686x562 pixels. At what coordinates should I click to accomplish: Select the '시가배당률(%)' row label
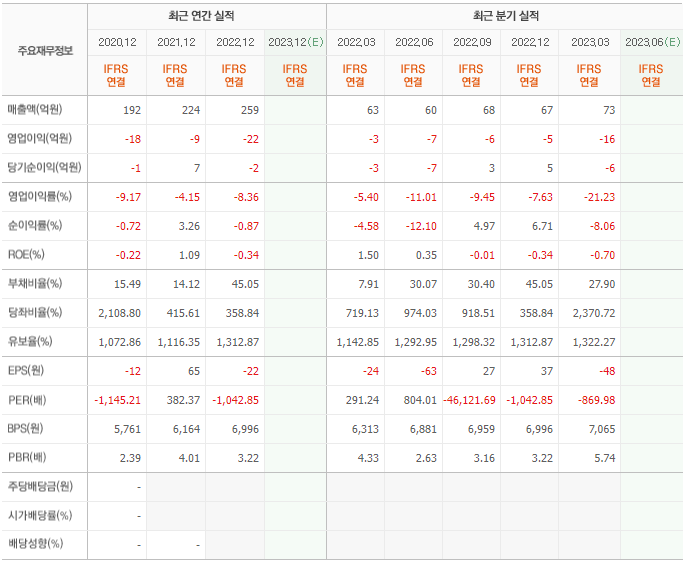point(40,516)
